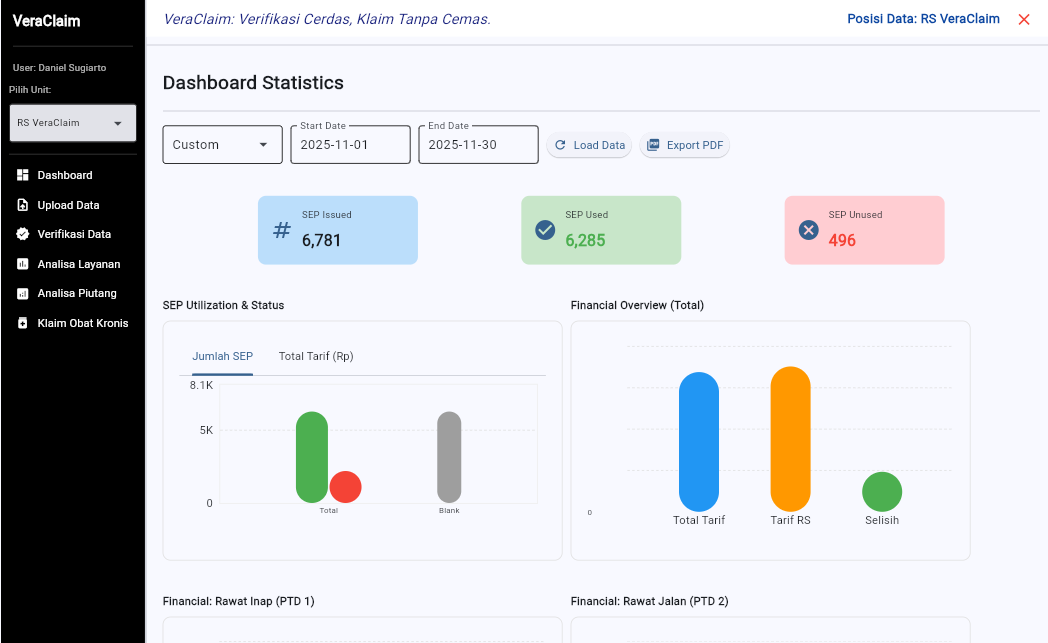Expand the Pilih Unit selector
1048x643 pixels.
(x=72, y=122)
